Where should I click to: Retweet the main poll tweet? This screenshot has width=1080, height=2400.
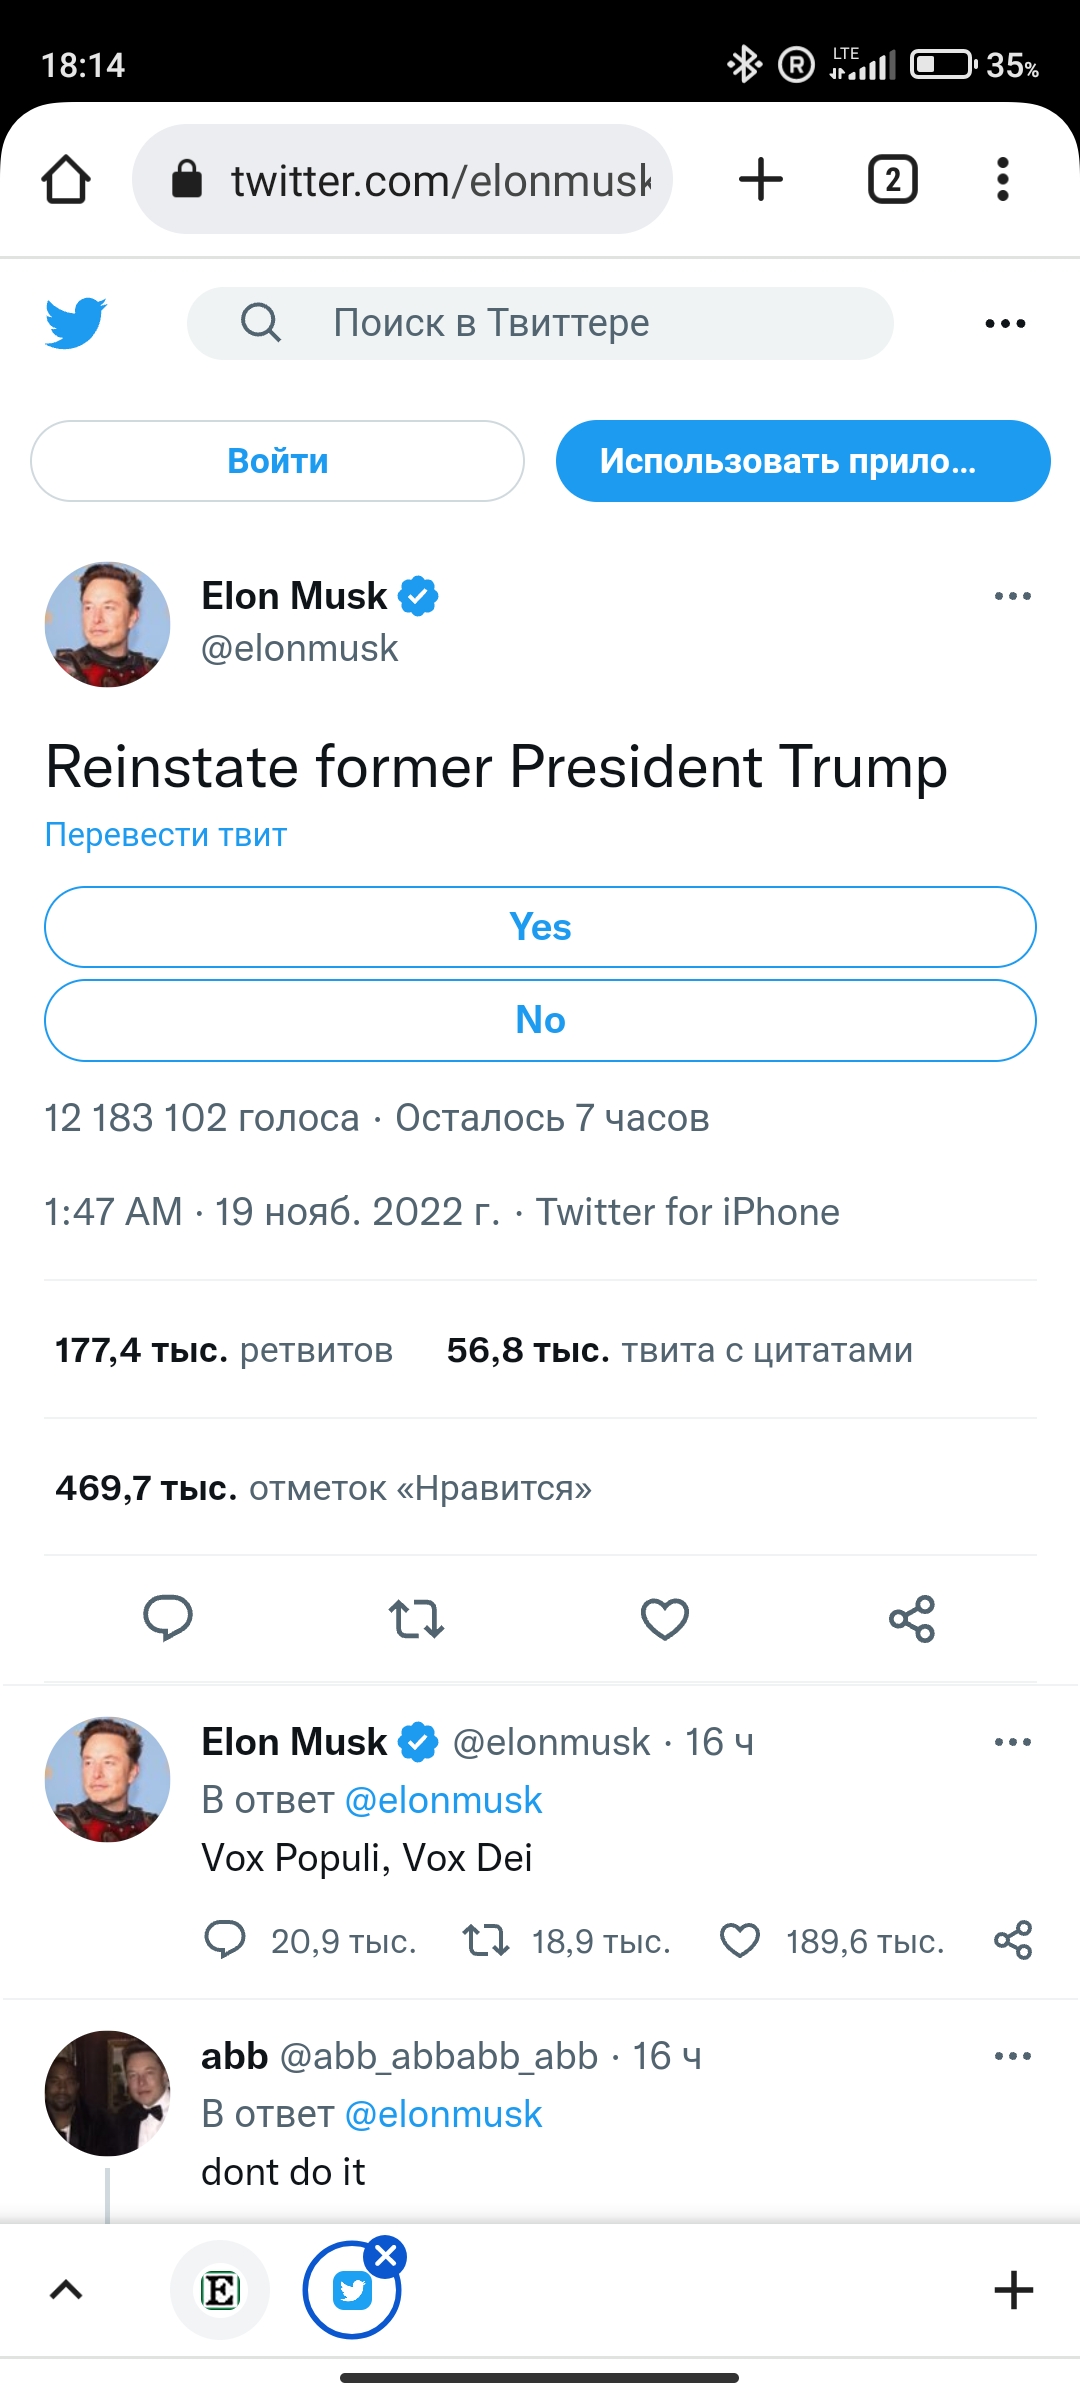tap(416, 1618)
